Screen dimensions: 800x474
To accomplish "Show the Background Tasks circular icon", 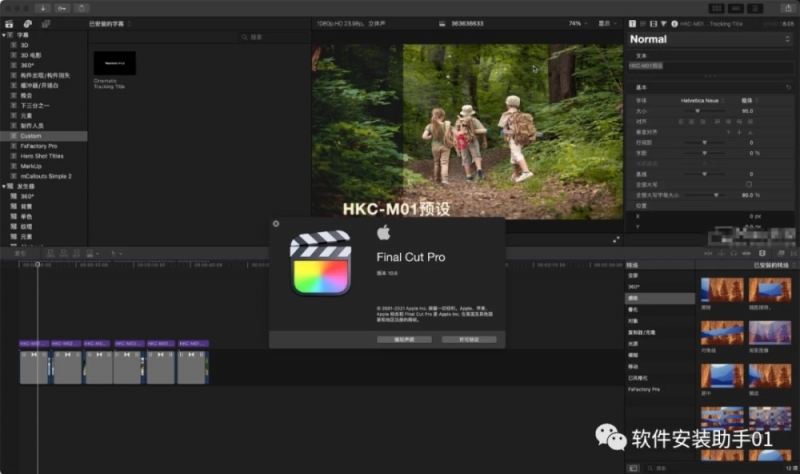I will (81, 8).
